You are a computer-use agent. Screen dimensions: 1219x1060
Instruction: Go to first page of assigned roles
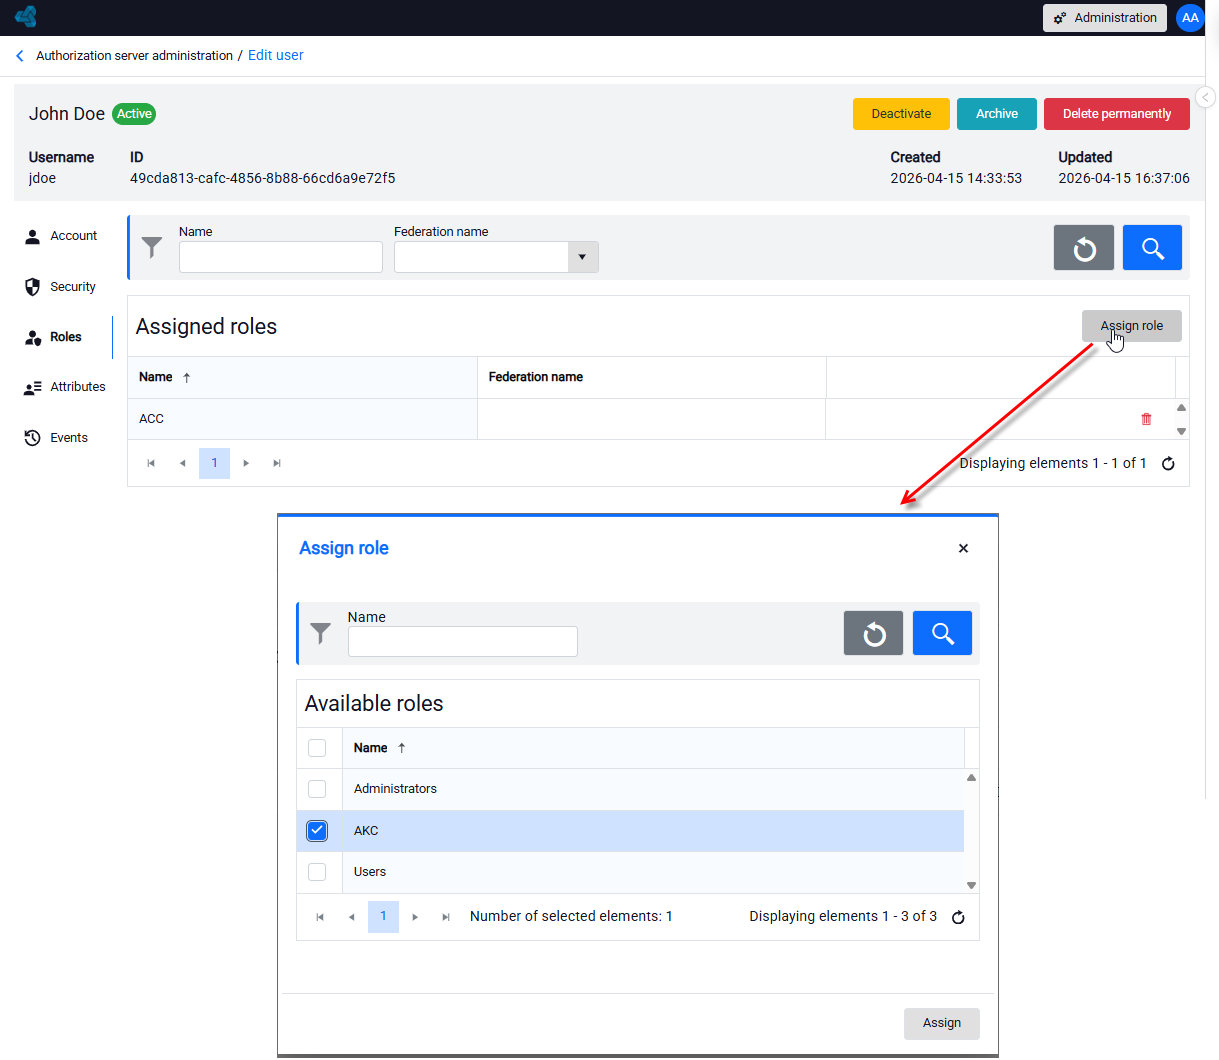pyautogui.click(x=151, y=463)
